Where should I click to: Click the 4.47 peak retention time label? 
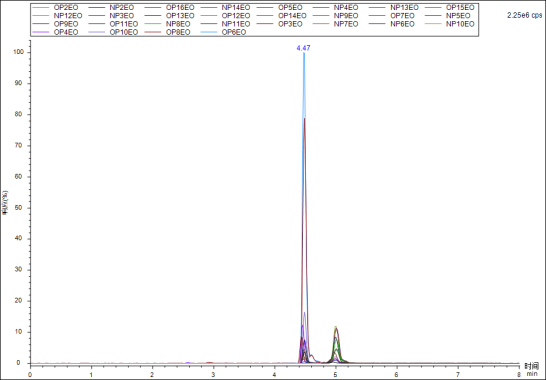pyautogui.click(x=303, y=48)
